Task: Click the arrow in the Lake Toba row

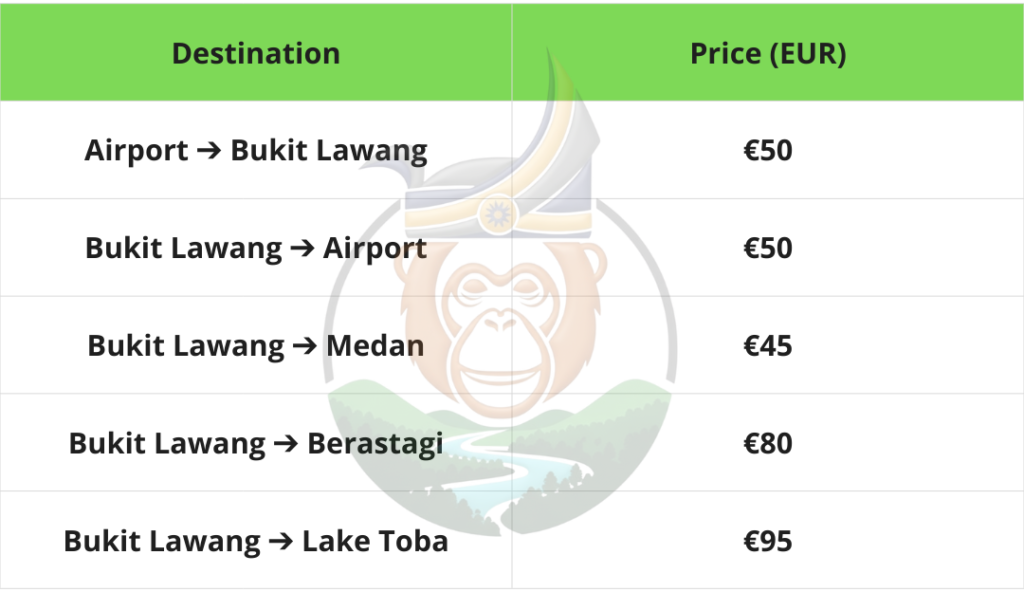Action: [x=281, y=541]
